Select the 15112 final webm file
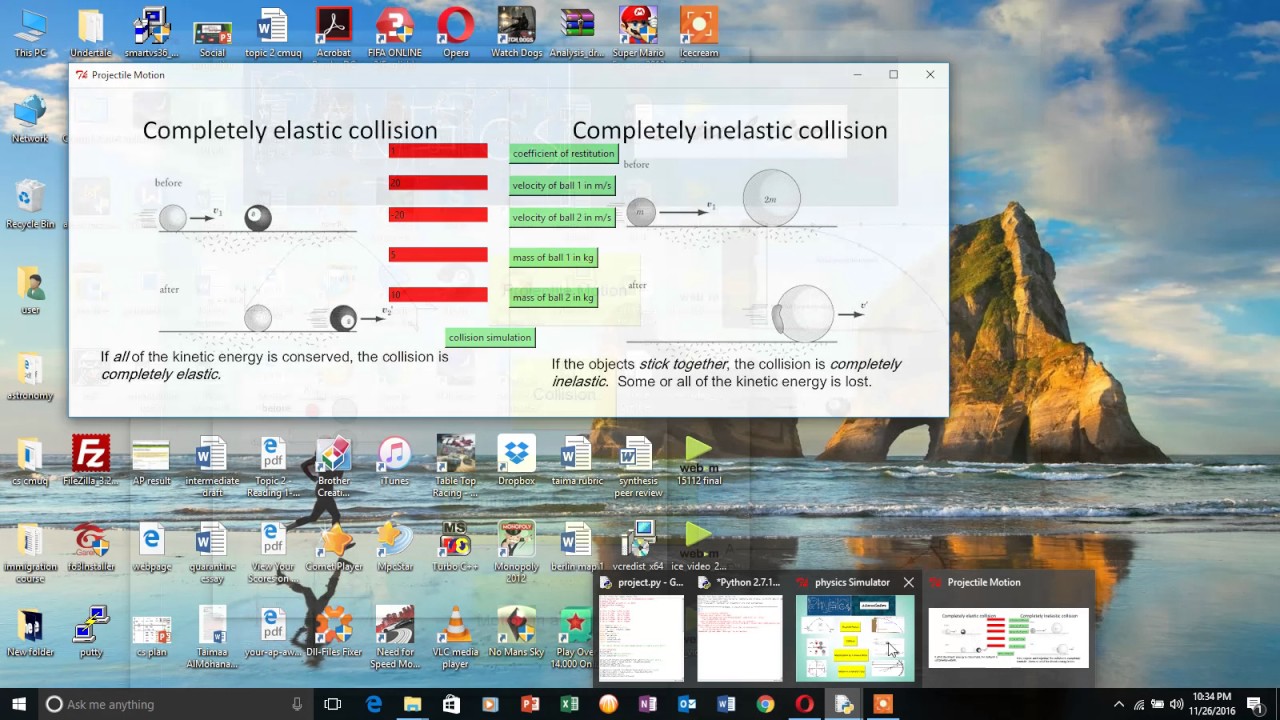This screenshot has height=720, width=1280. (x=699, y=460)
